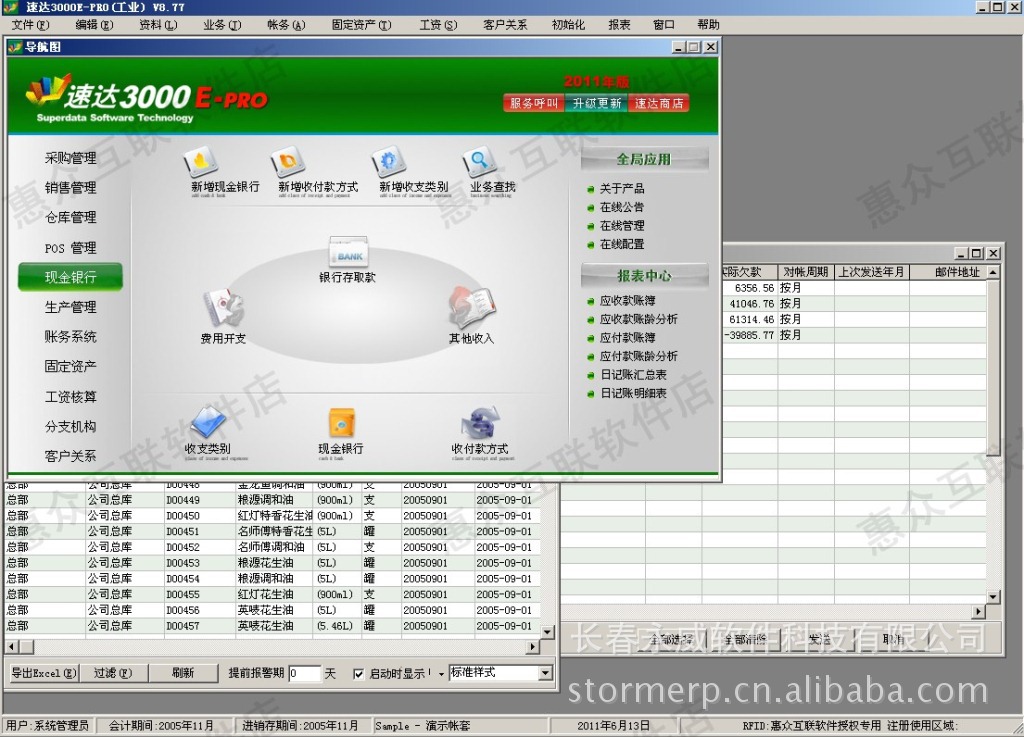Image resolution: width=1024 pixels, height=737 pixels.
Task: Open the 报表 menu
Action: [619, 25]
